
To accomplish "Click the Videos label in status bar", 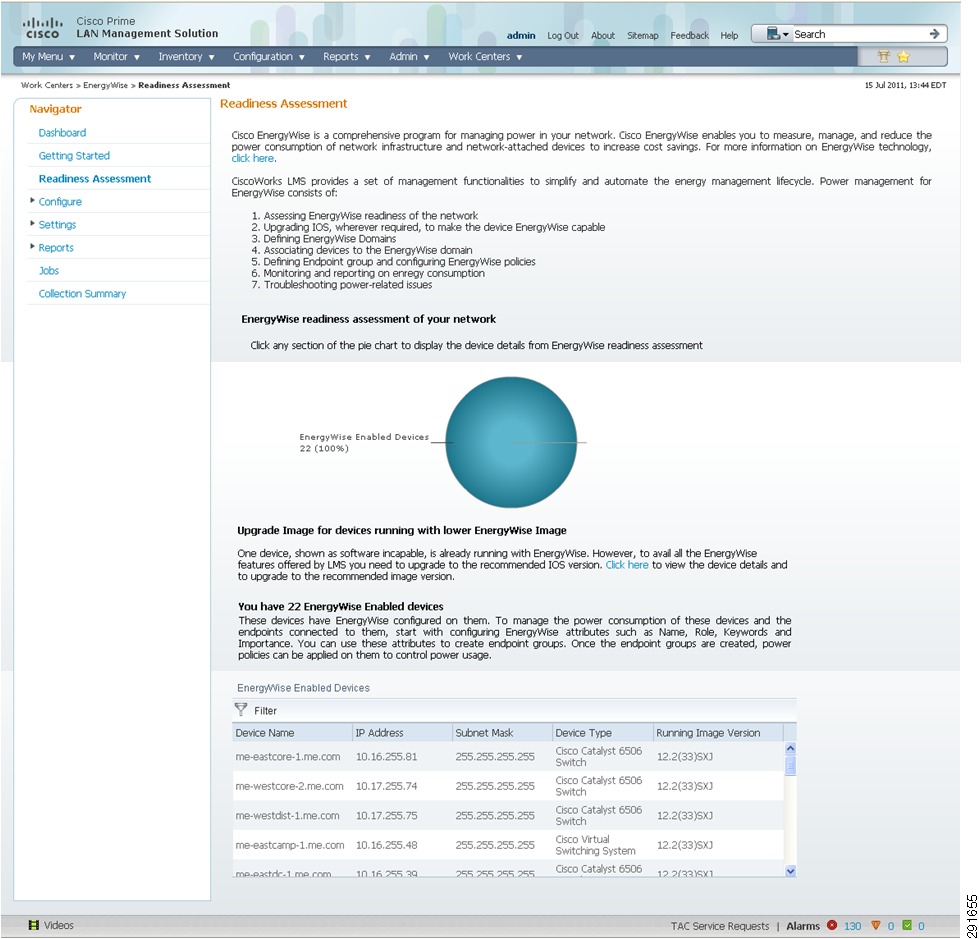I will (x=59, y=925).
